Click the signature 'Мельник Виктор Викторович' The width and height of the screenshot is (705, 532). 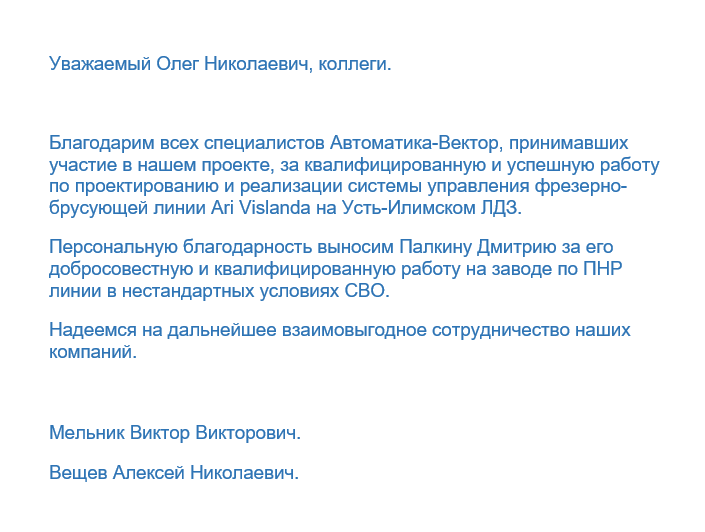(x=173, y=433)
